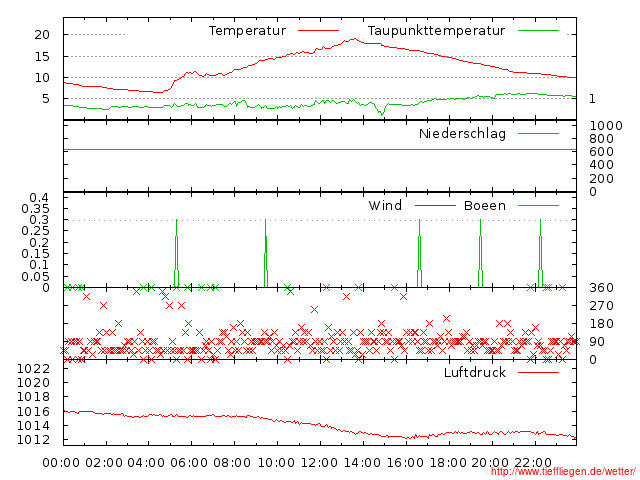Click the 0.05 wind axis label
Image resolution: width=640 pixels, height=480 pixels.
point(35,277)
